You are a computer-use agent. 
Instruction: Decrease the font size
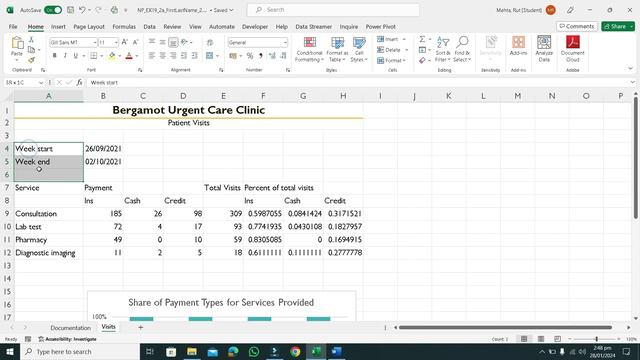(136, 42)
